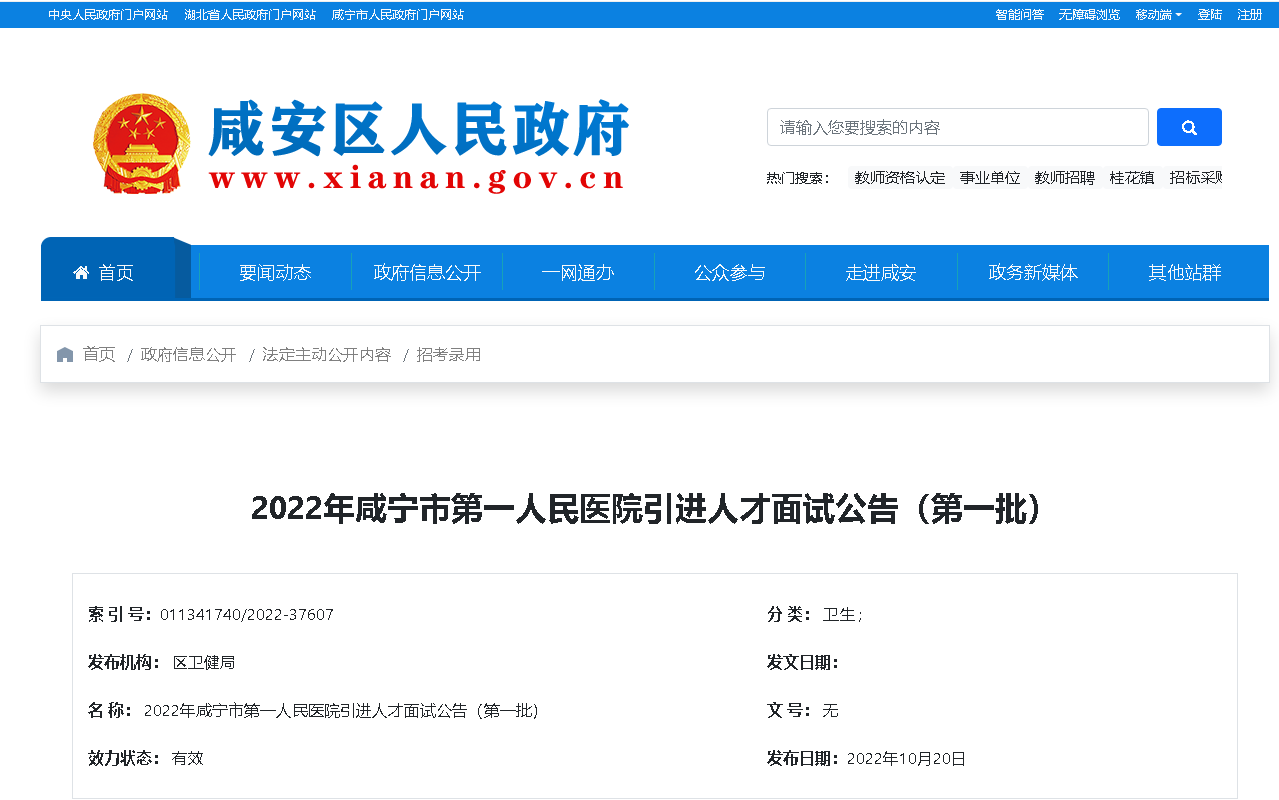Click the 无障碍浏览 link

click(x=1089, y=15)
